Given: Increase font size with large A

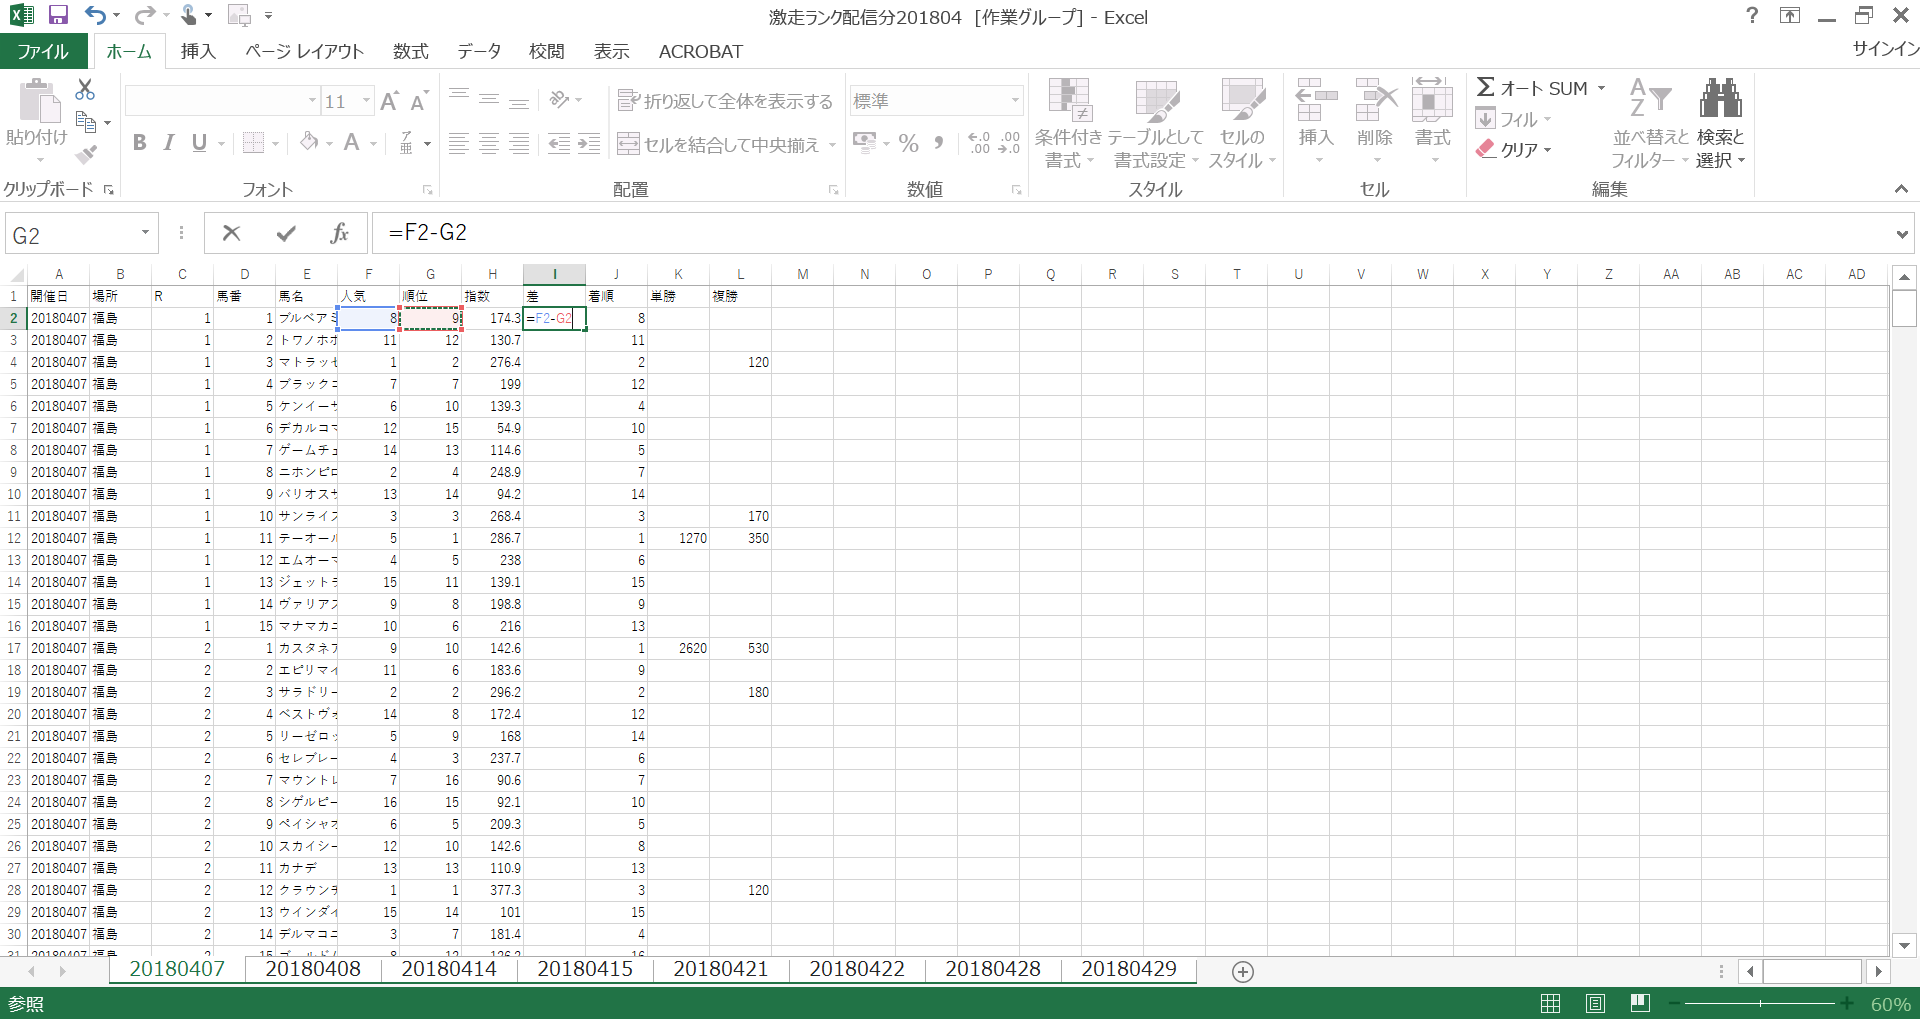Looking at the screenshot, I should coord(390,101).
